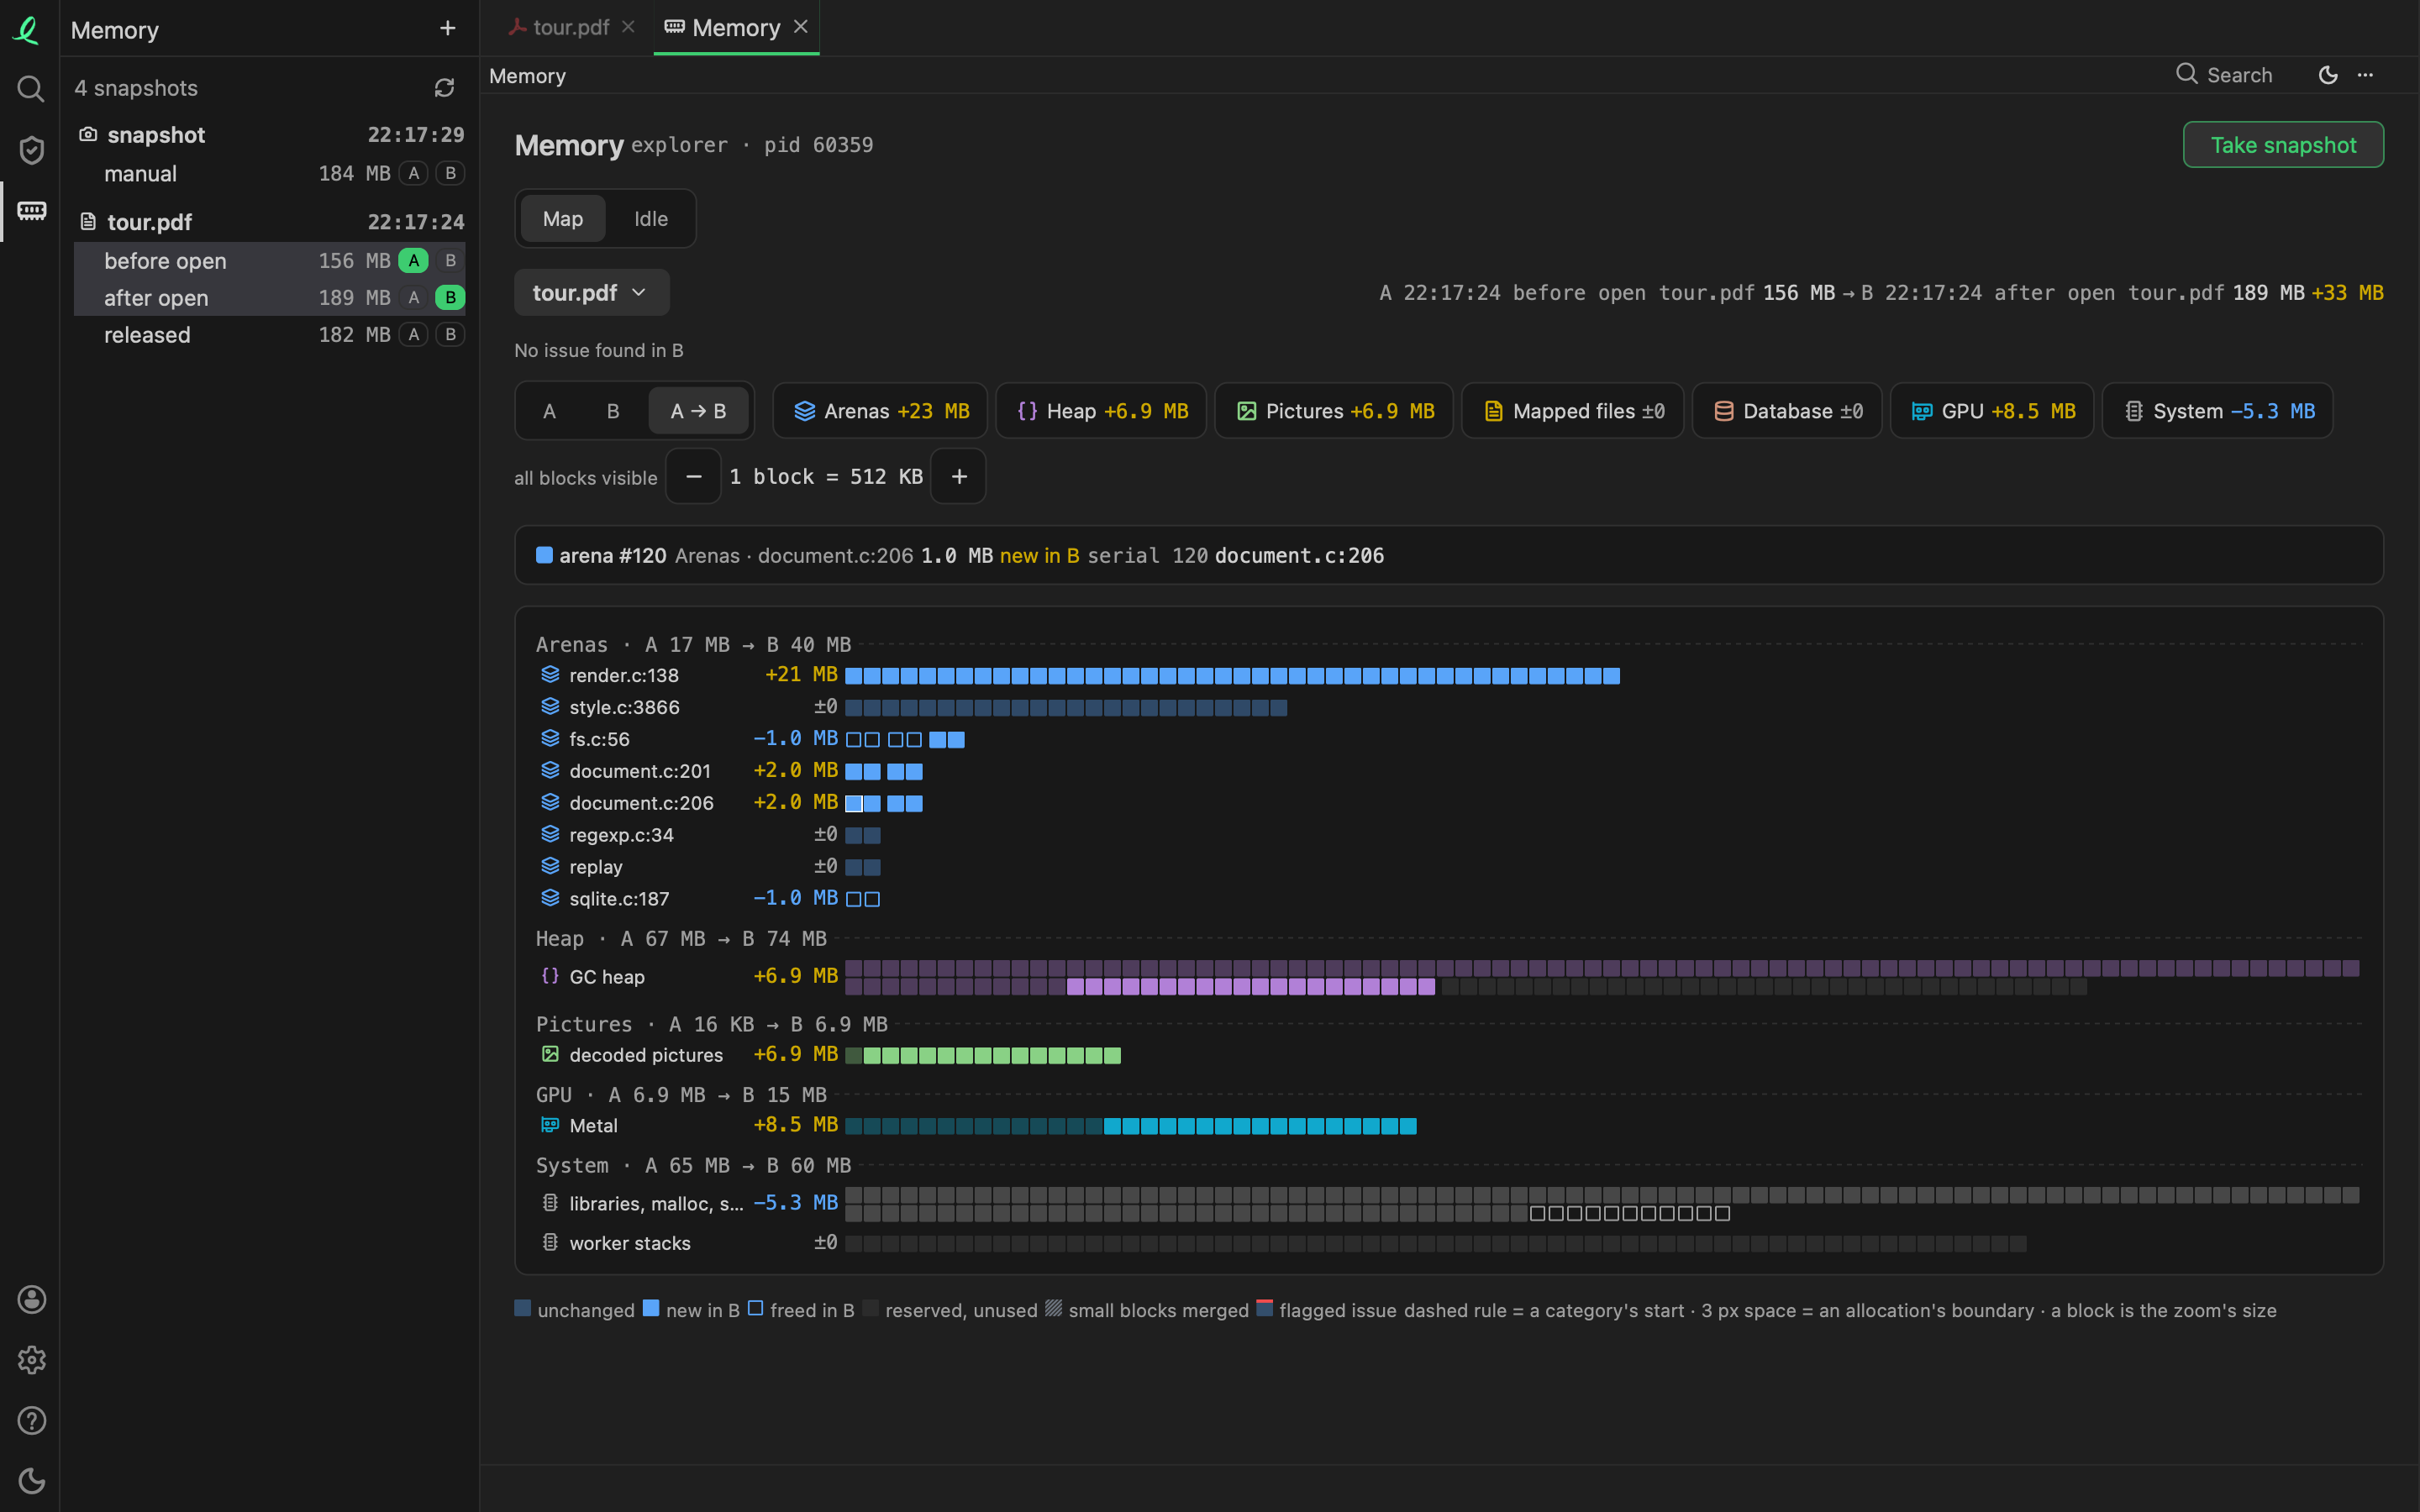This screenshot has width=2420, height=1512.
Task: Toggle the moon icon at sidebar bottom
Action: (31, 1481)
